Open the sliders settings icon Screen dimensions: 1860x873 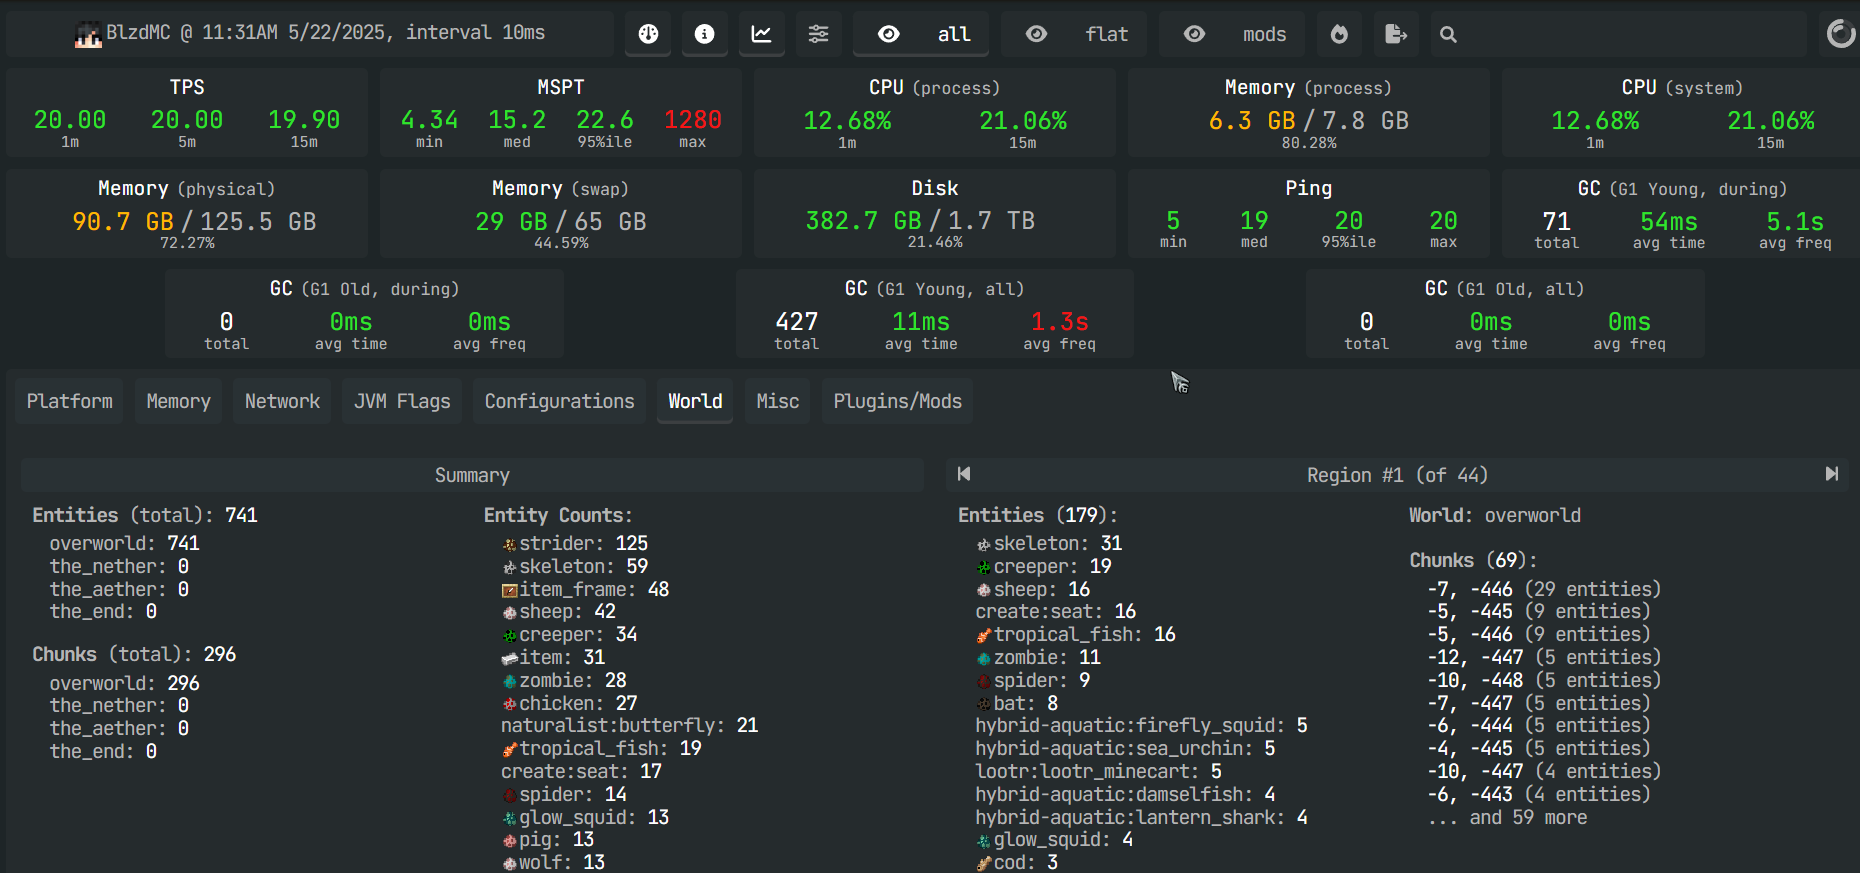[818, 34]
